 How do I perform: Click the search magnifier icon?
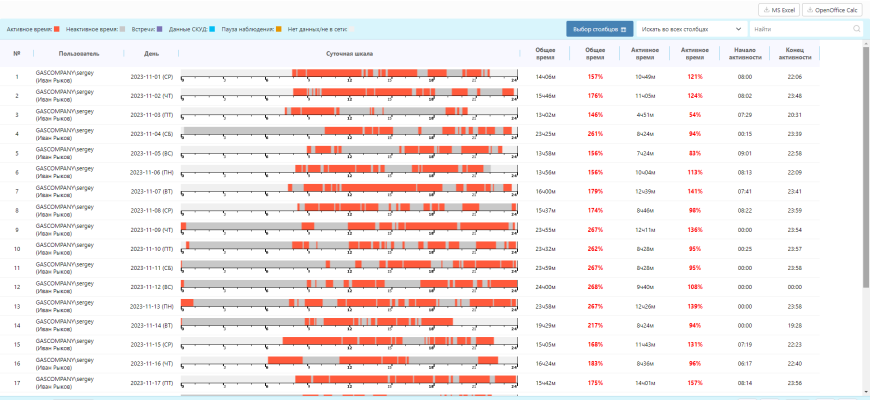click(857, 30)
